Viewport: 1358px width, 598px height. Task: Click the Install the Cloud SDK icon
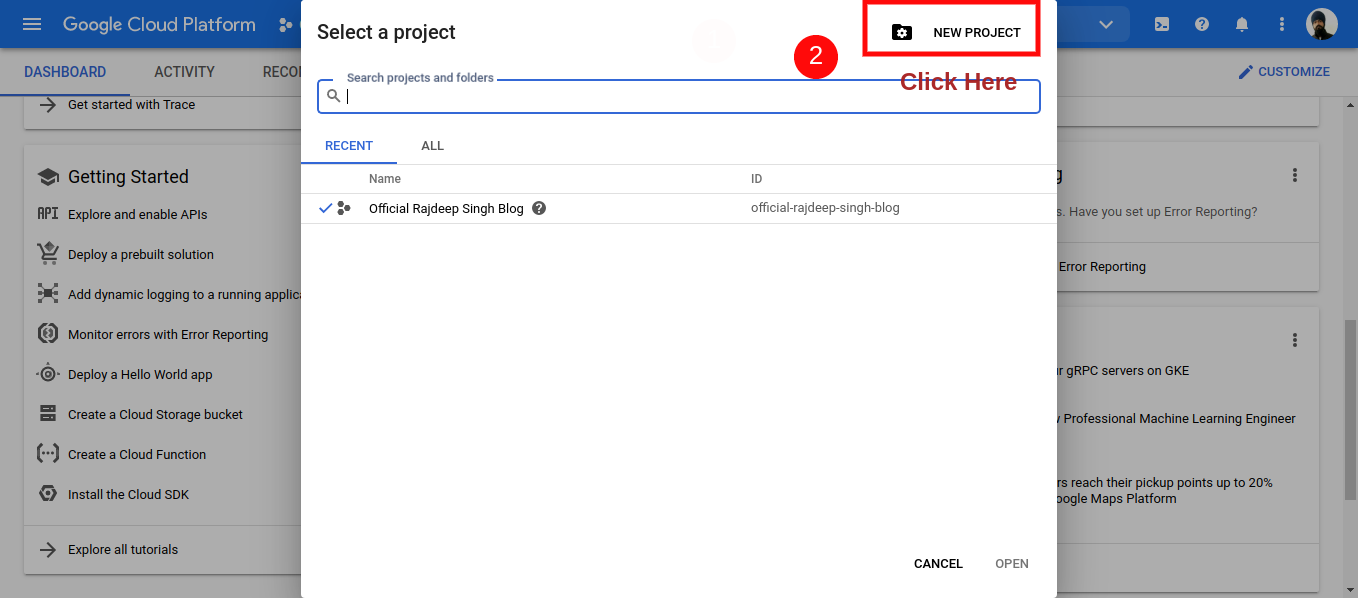tap(47, 494)
